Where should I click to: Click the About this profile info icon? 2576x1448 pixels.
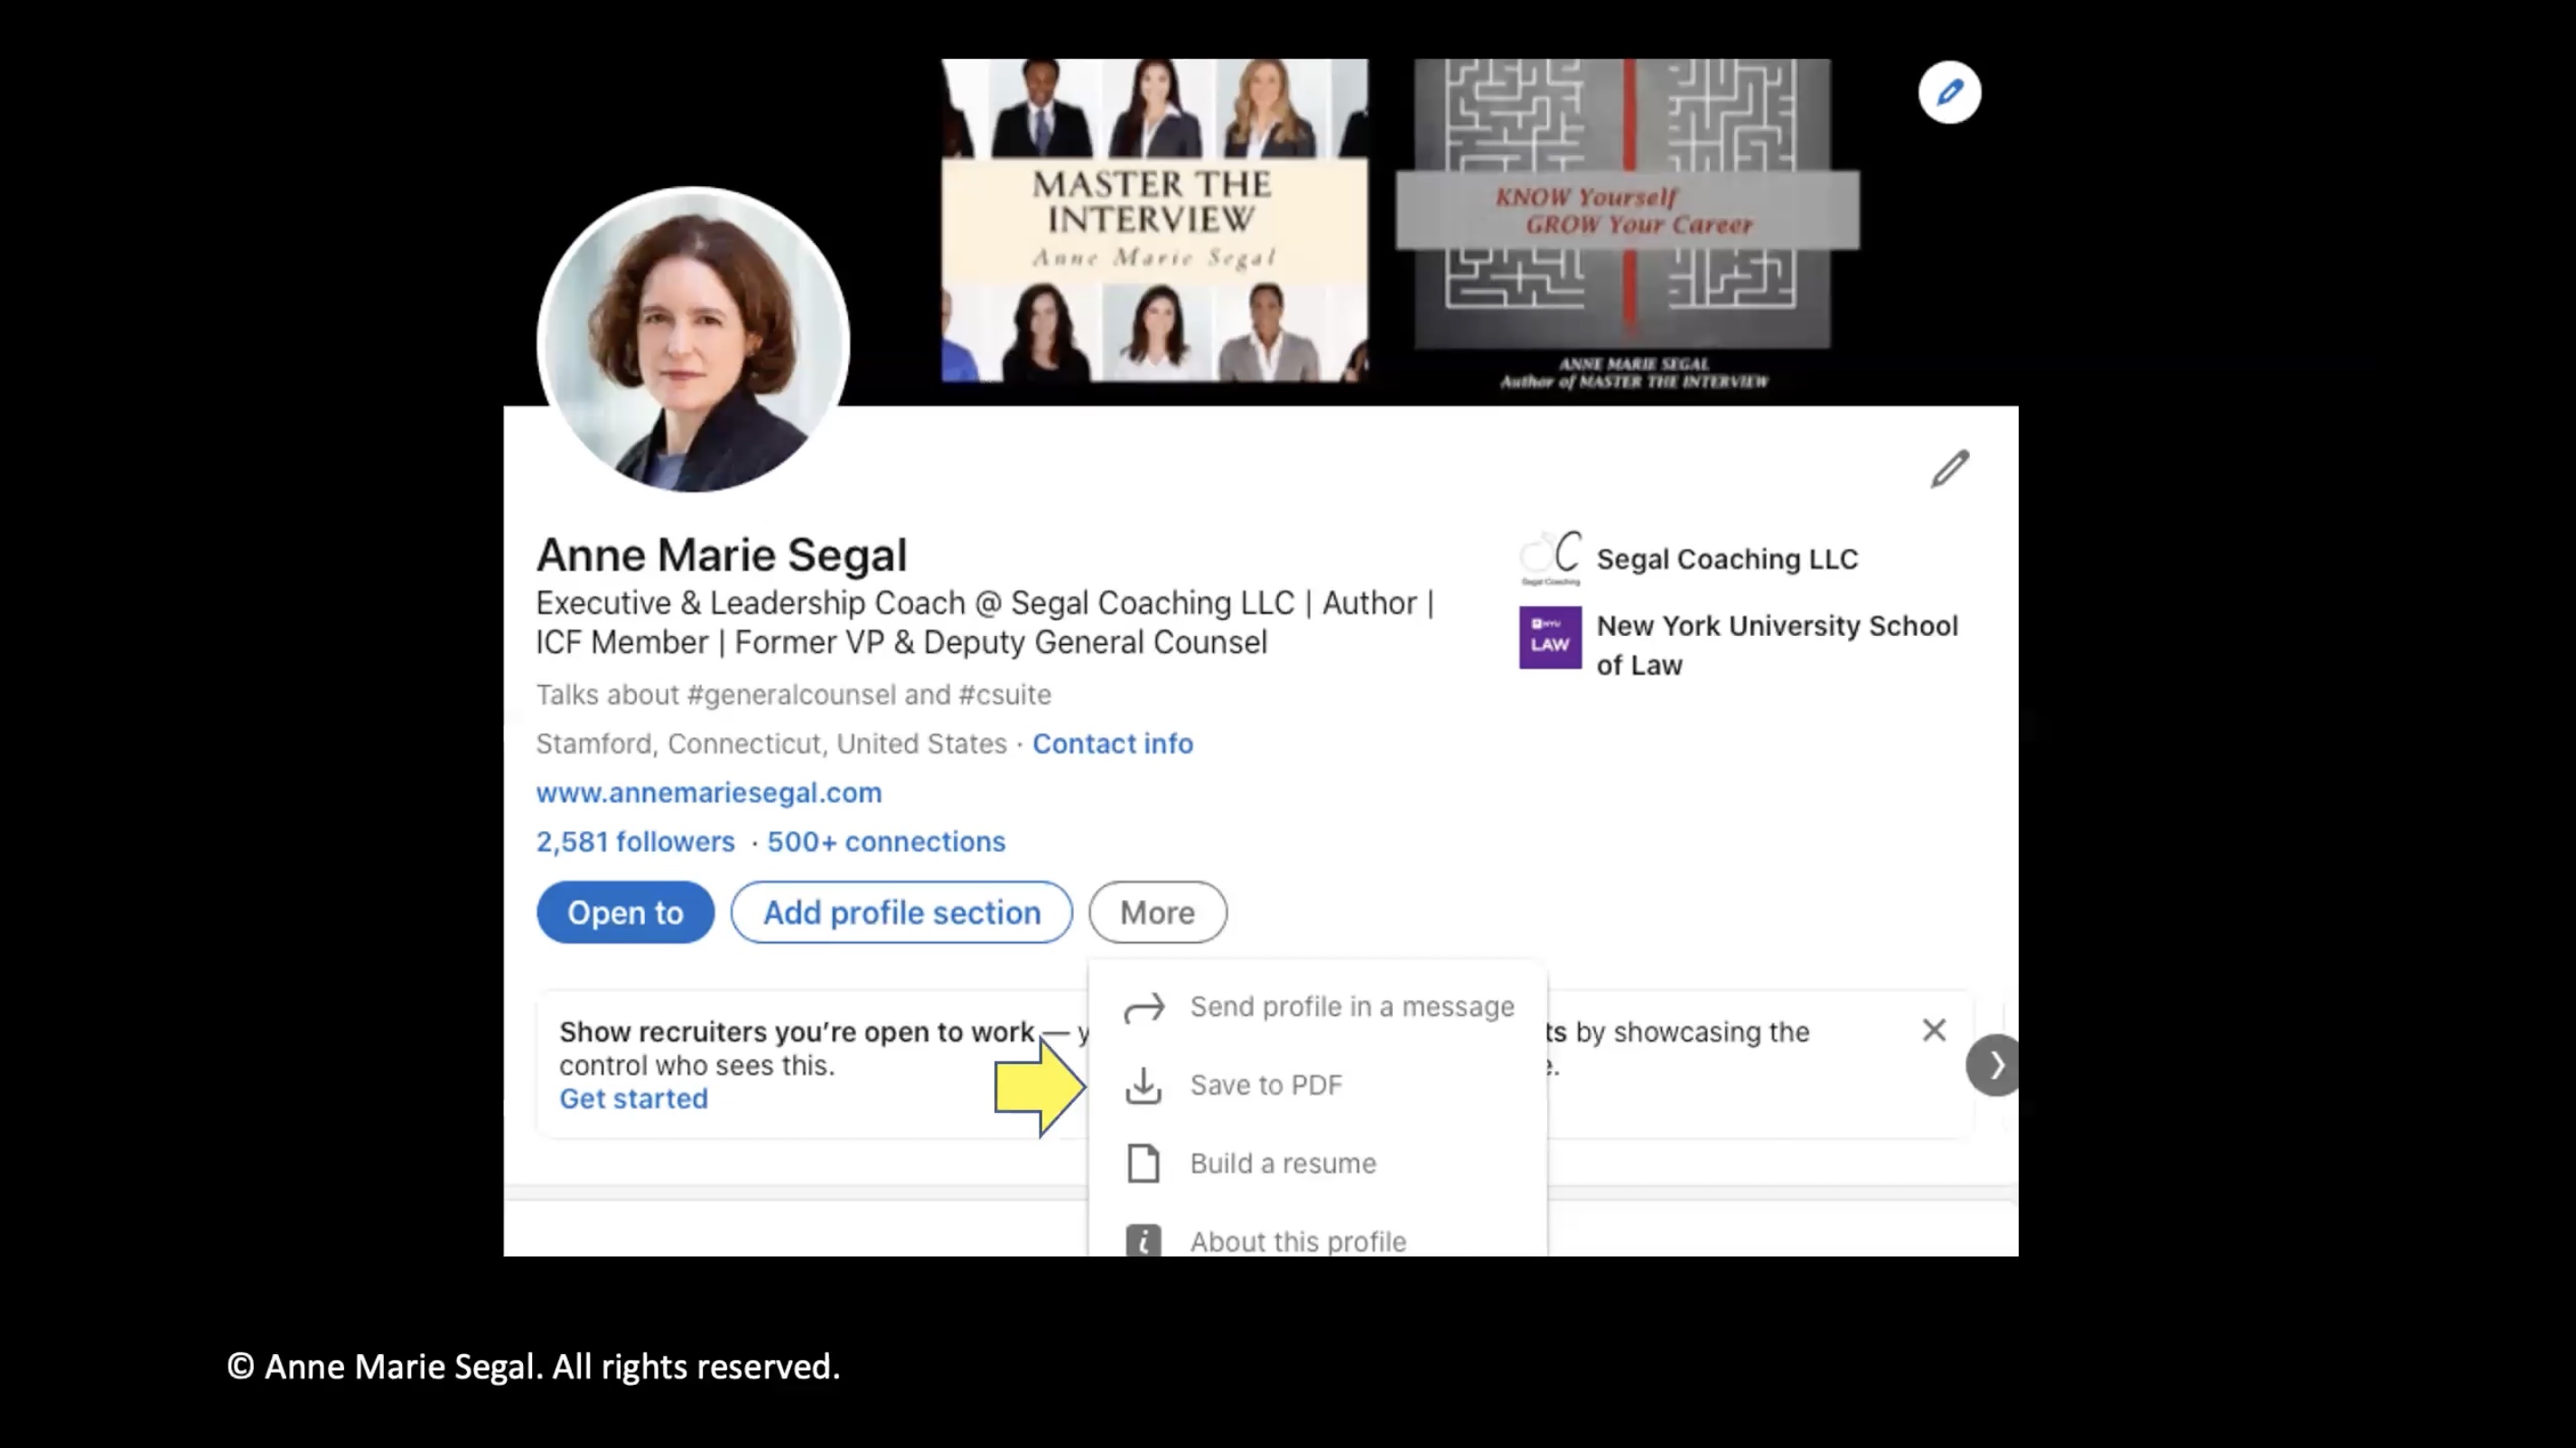click(1143, 1240)
